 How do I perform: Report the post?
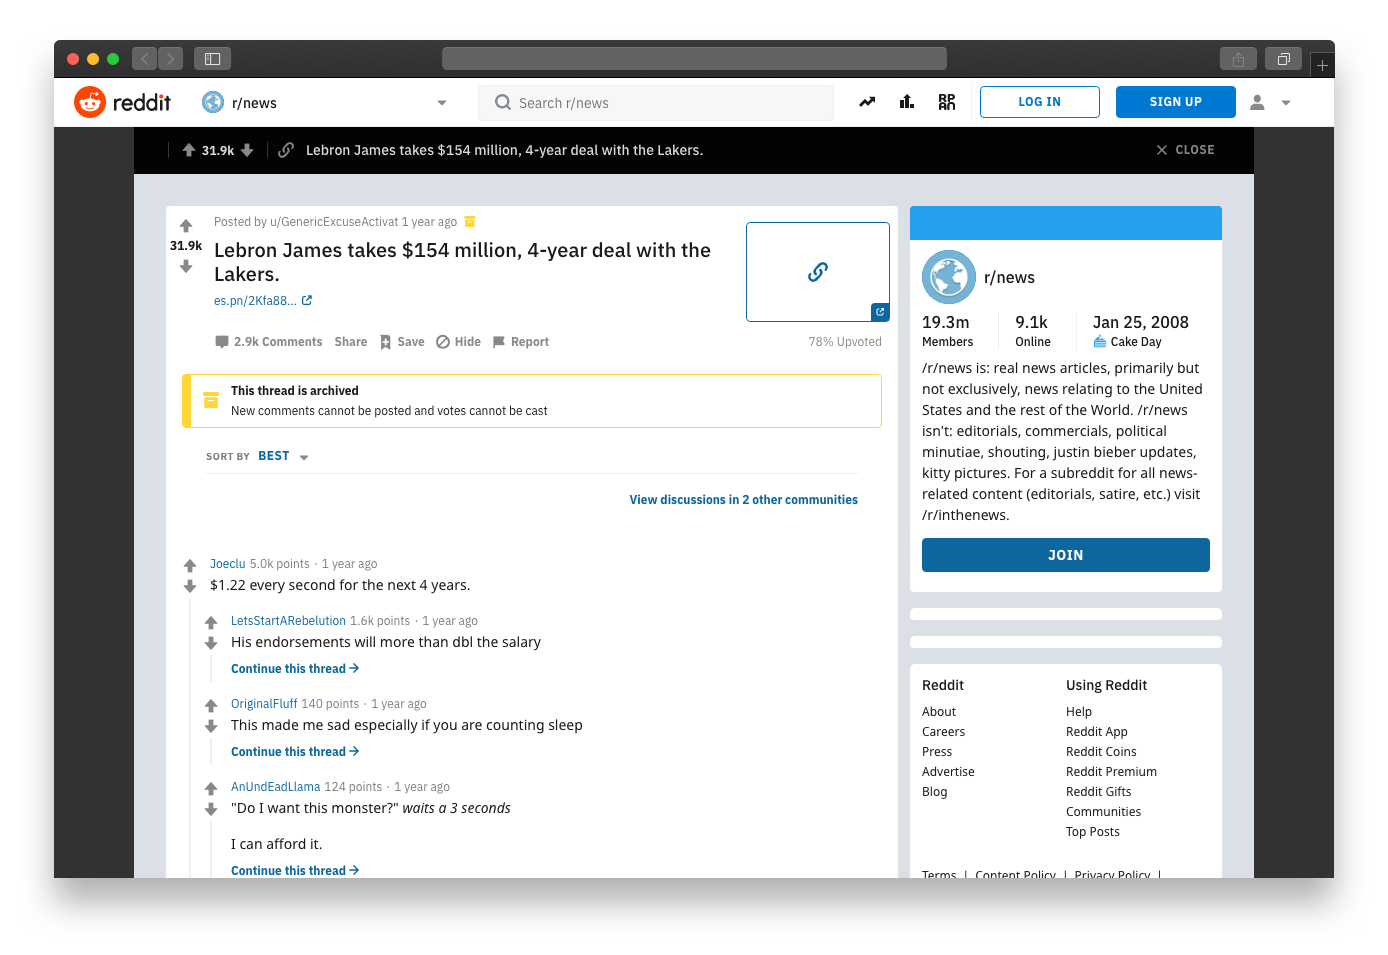click(520, 342)
